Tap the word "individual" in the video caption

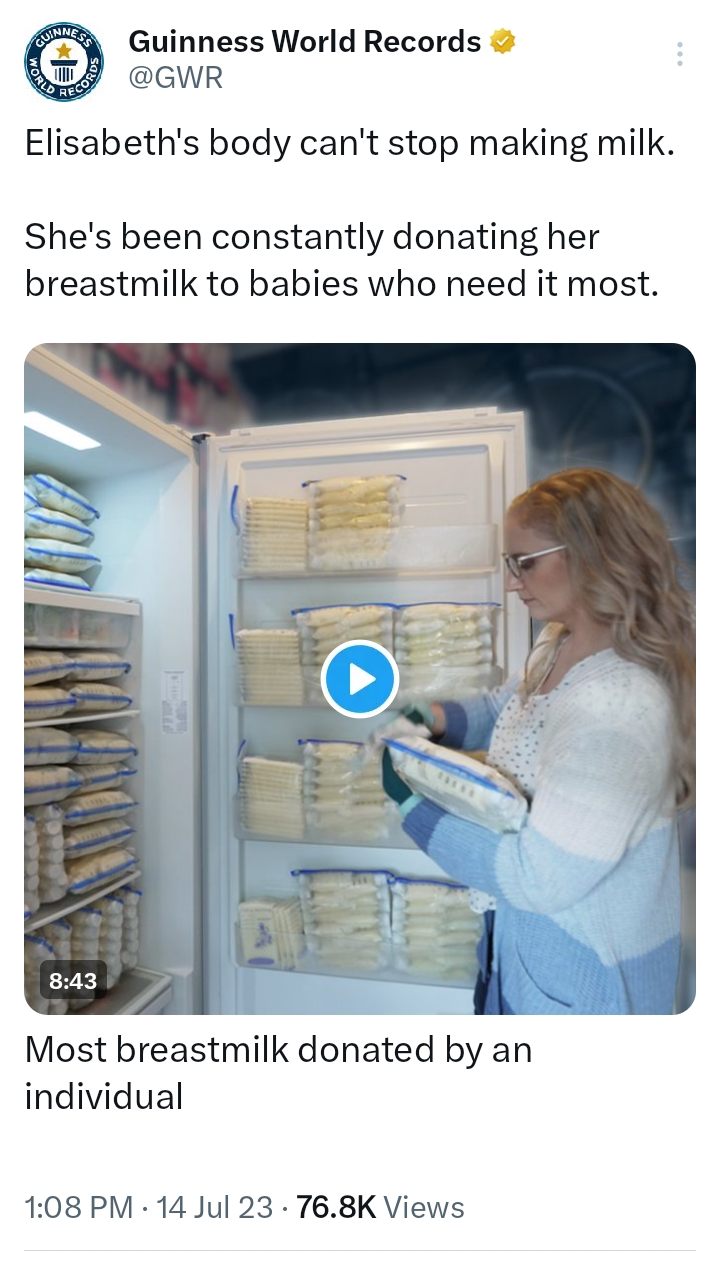click(104, 1096)
